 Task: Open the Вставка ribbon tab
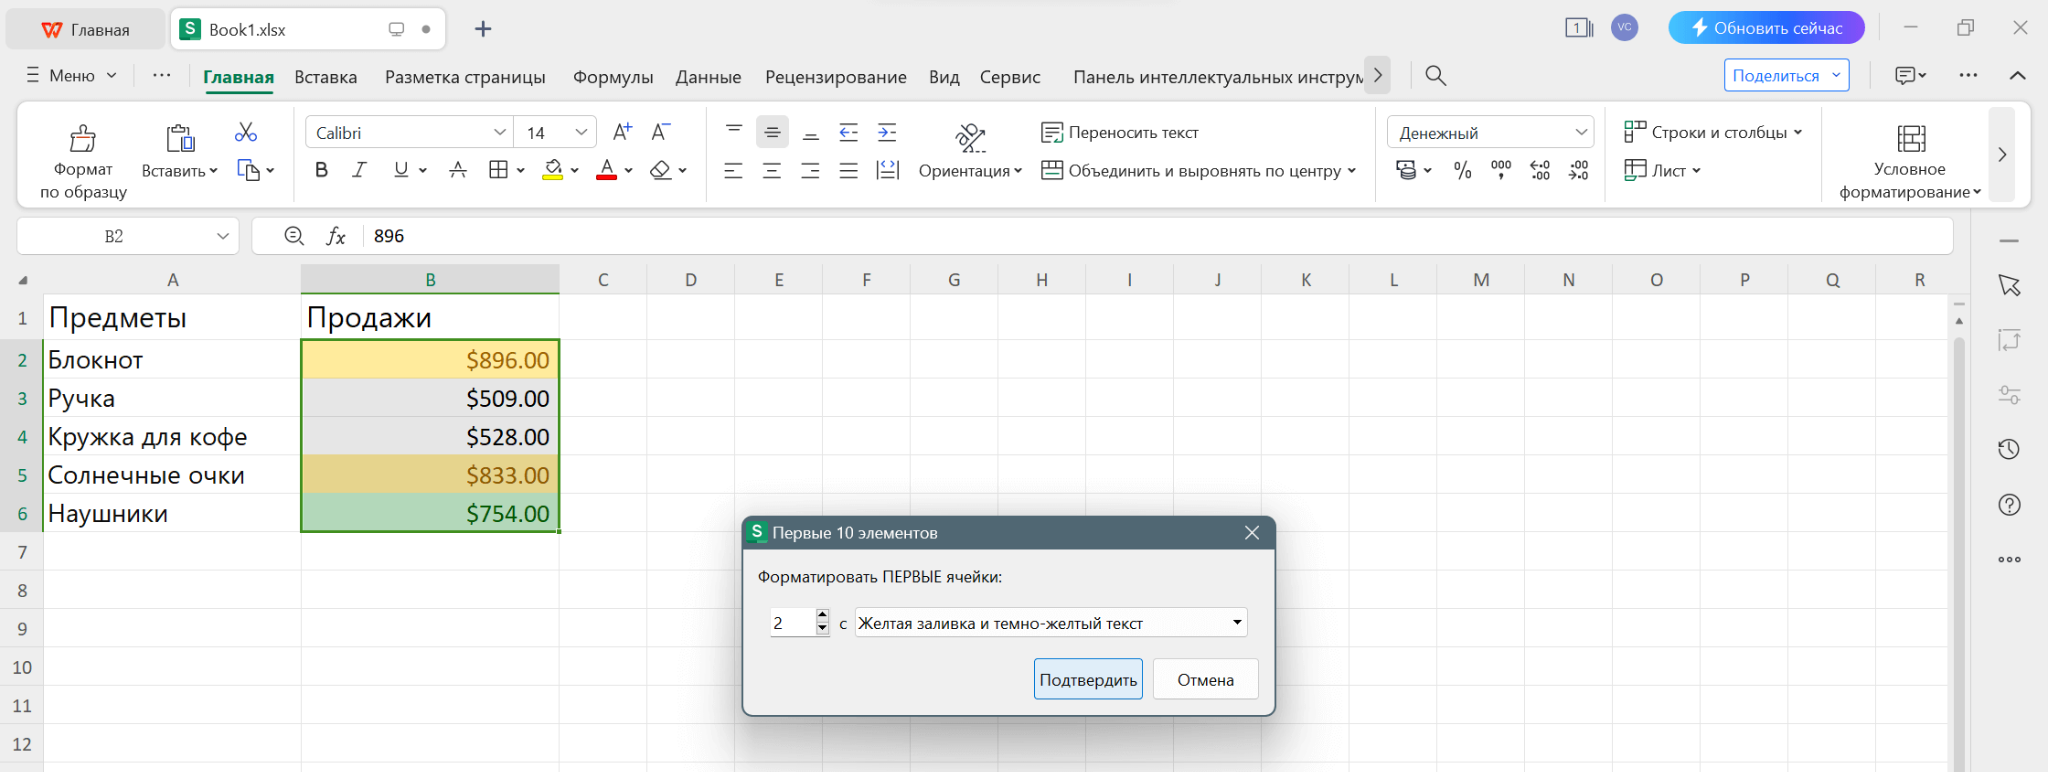[x=325, y=77]
